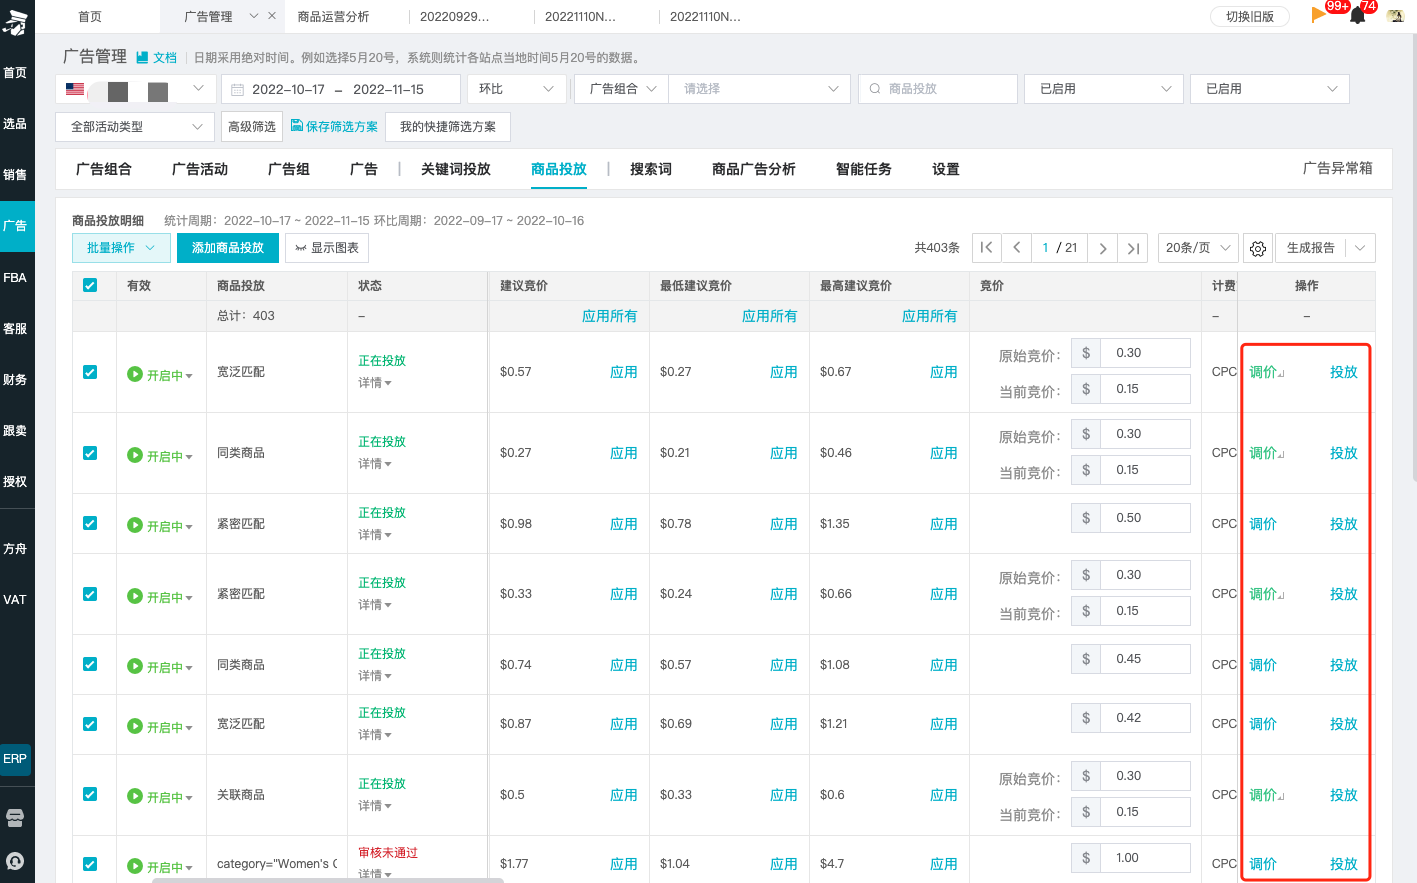This screenshot has width=1417, height=883.
Task: Open the 请选择 portfolio dropdown
Action: (760, 89)
